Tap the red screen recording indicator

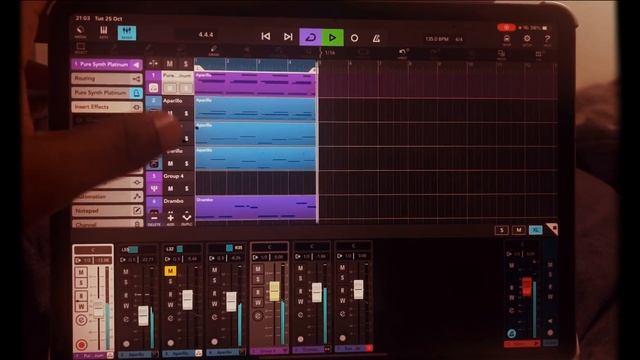coord(506,27)
